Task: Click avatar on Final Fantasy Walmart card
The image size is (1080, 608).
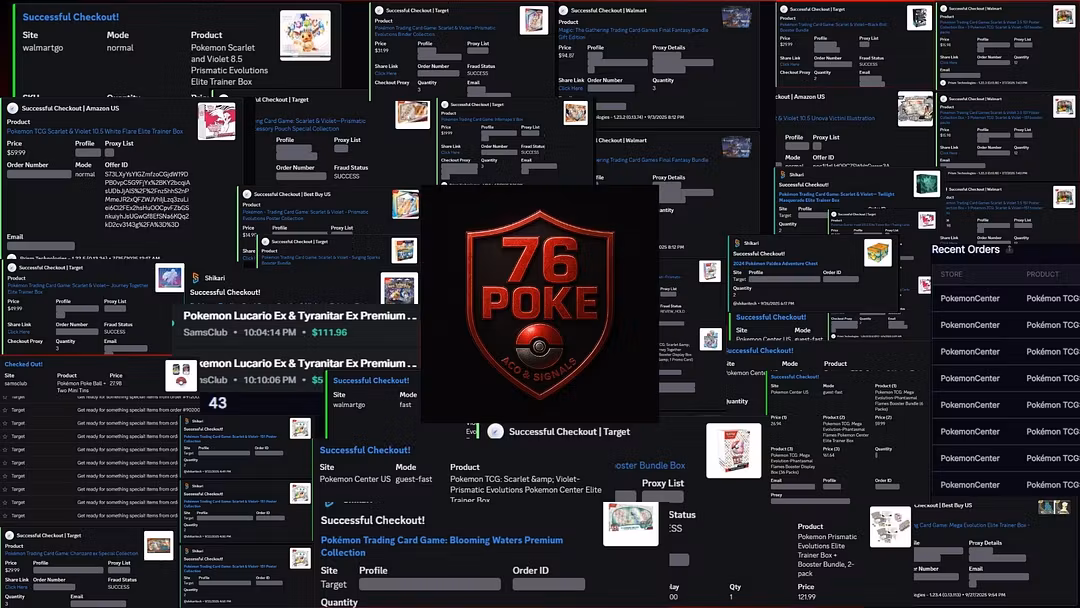Action: (563, 10)
